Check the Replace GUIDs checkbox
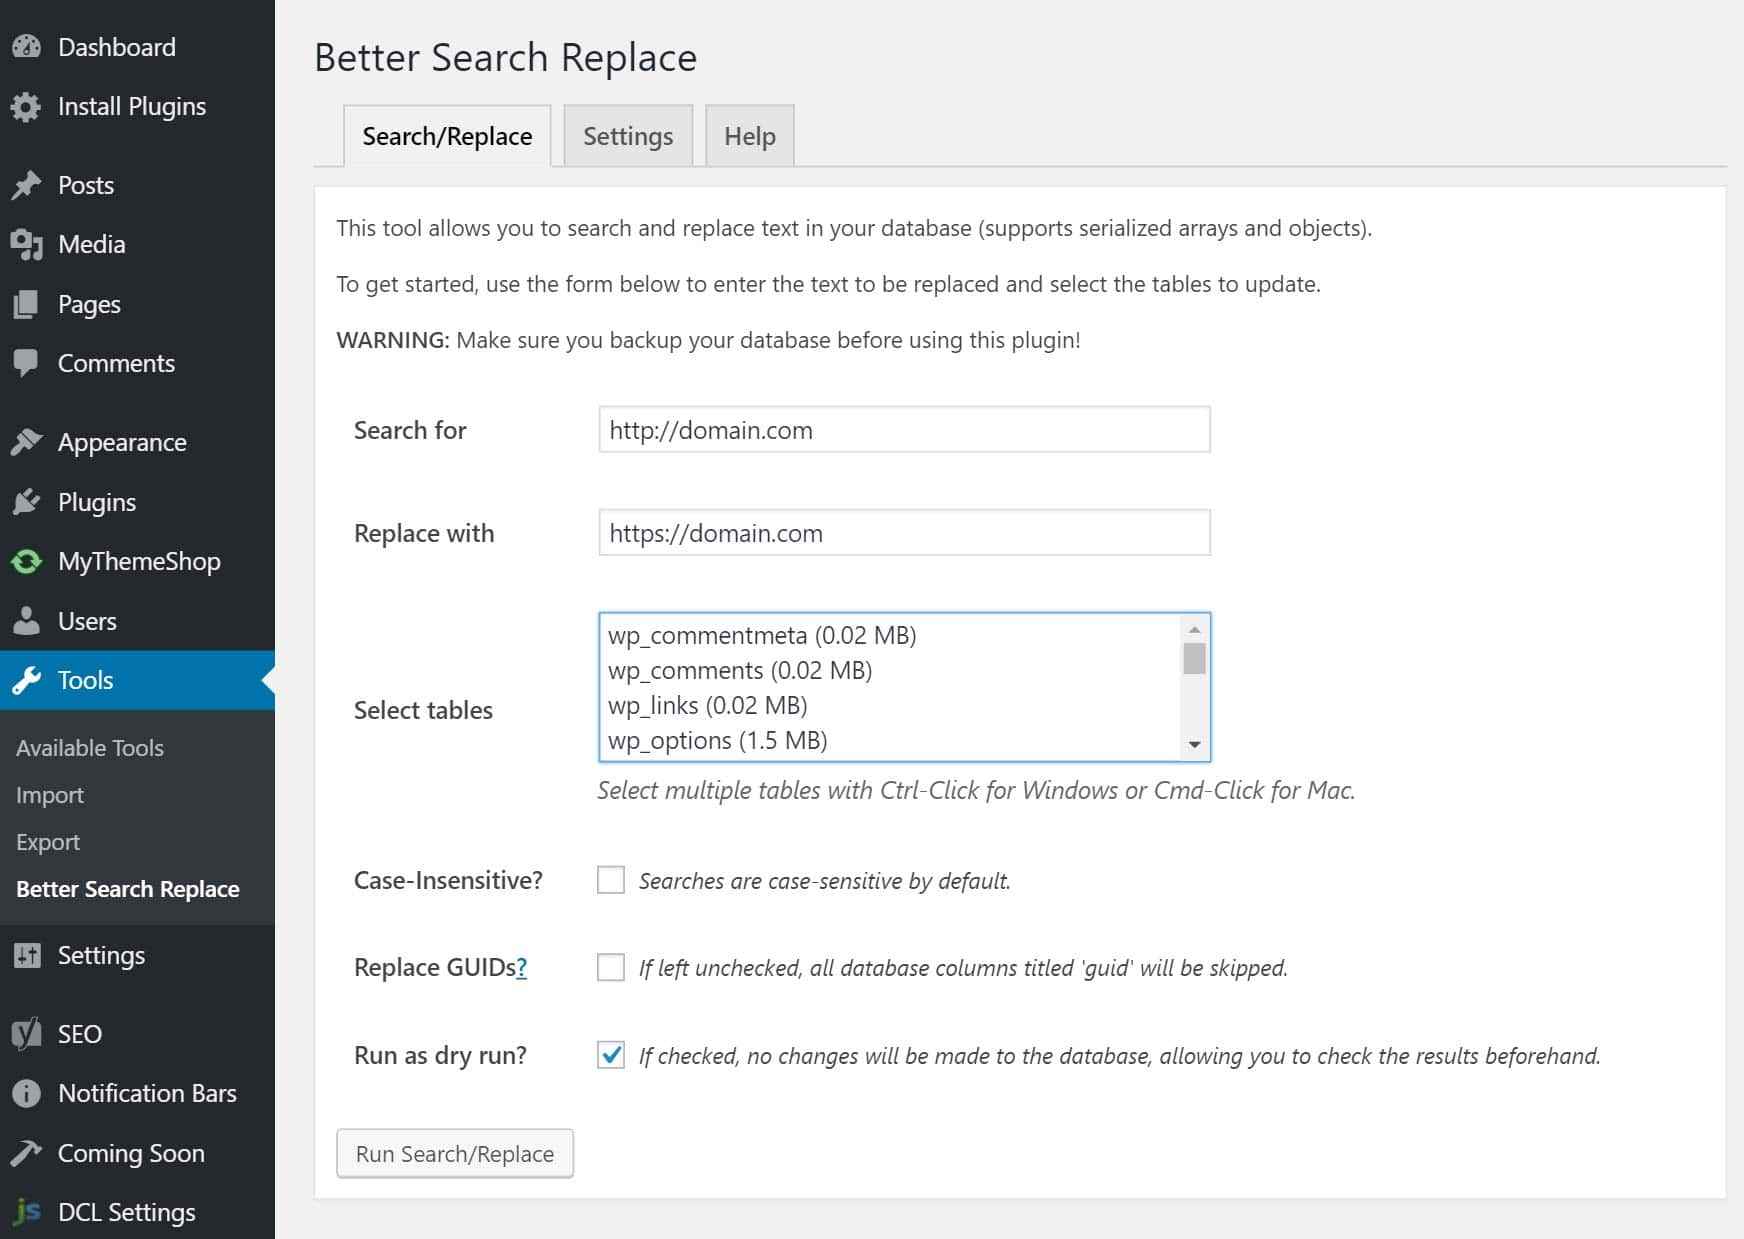The image size is (1744, 1239). tap(611, 967)
